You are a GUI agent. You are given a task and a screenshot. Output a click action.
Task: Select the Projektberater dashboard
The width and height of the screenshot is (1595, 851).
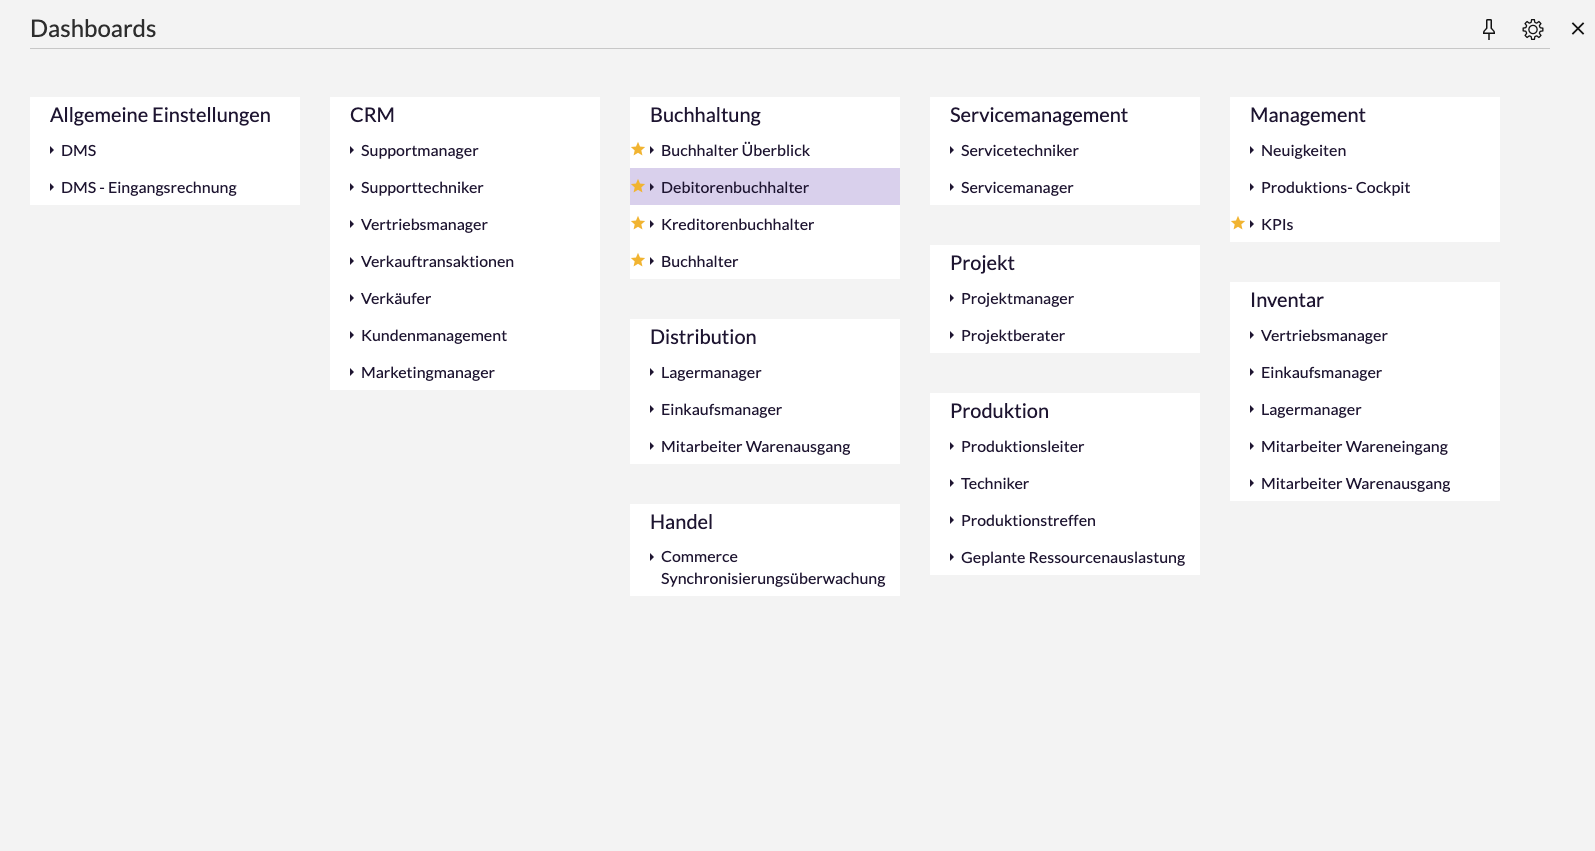(1012, 335)
